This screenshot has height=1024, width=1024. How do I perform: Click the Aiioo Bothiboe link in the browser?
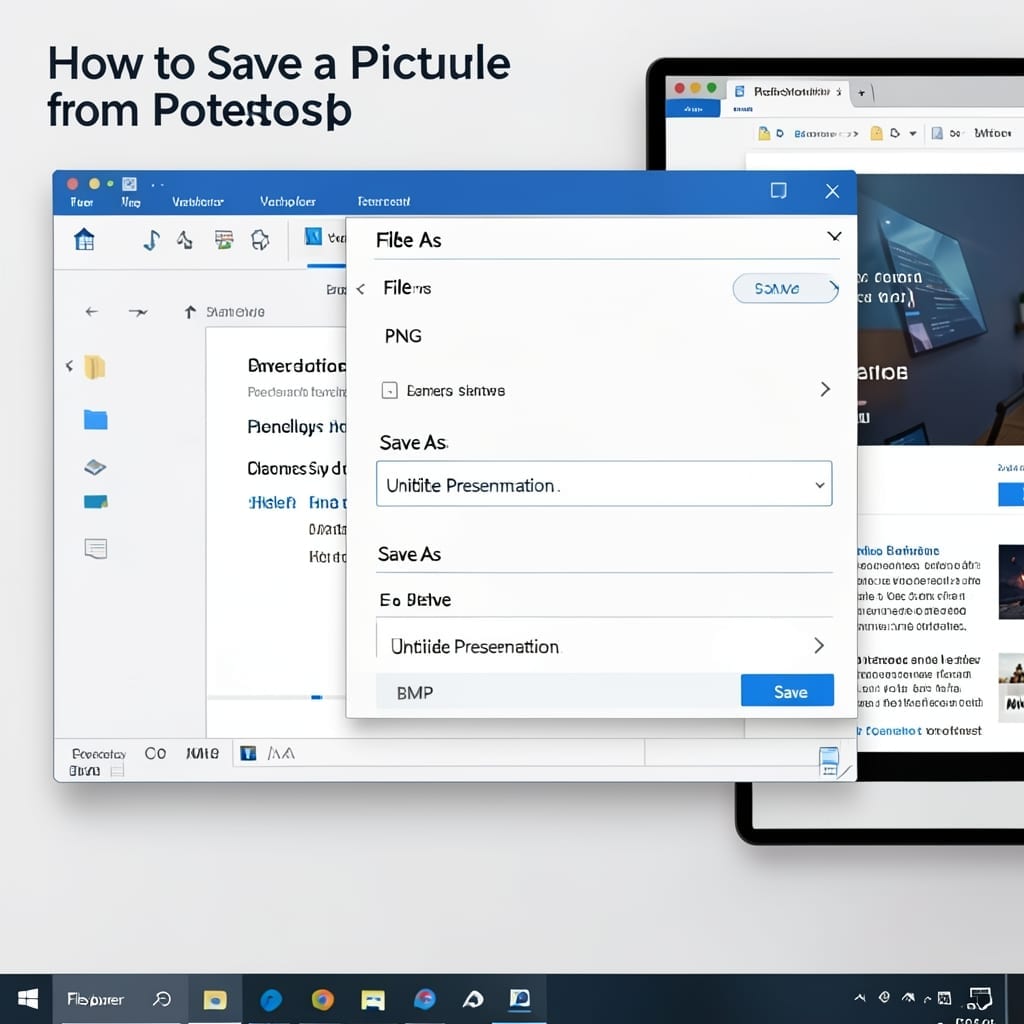point(898,551)
